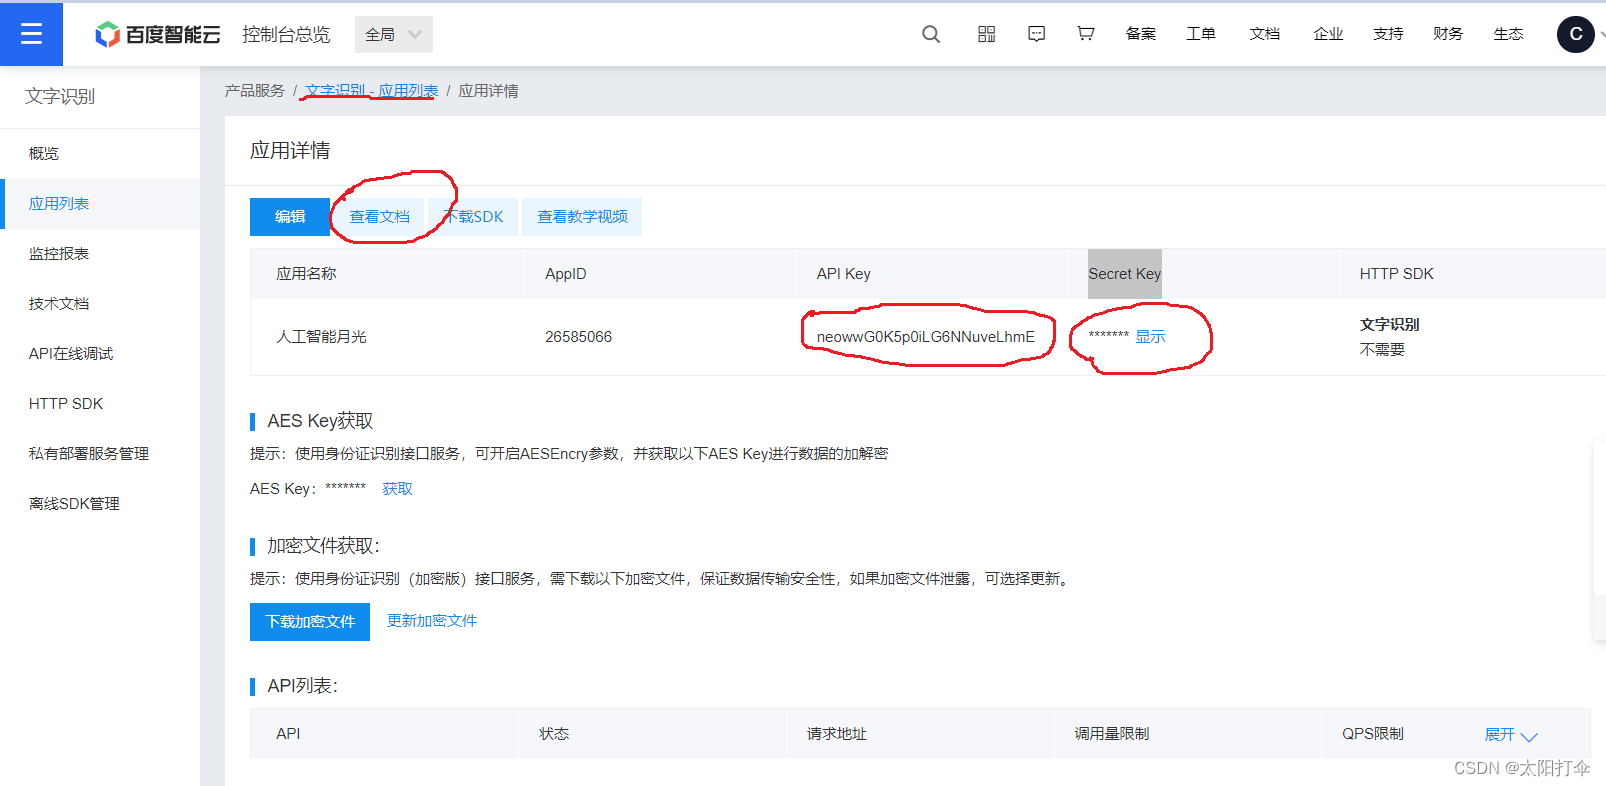Open the hamburger menu icon
The image size is (1606, 786).
click(31, 34)
